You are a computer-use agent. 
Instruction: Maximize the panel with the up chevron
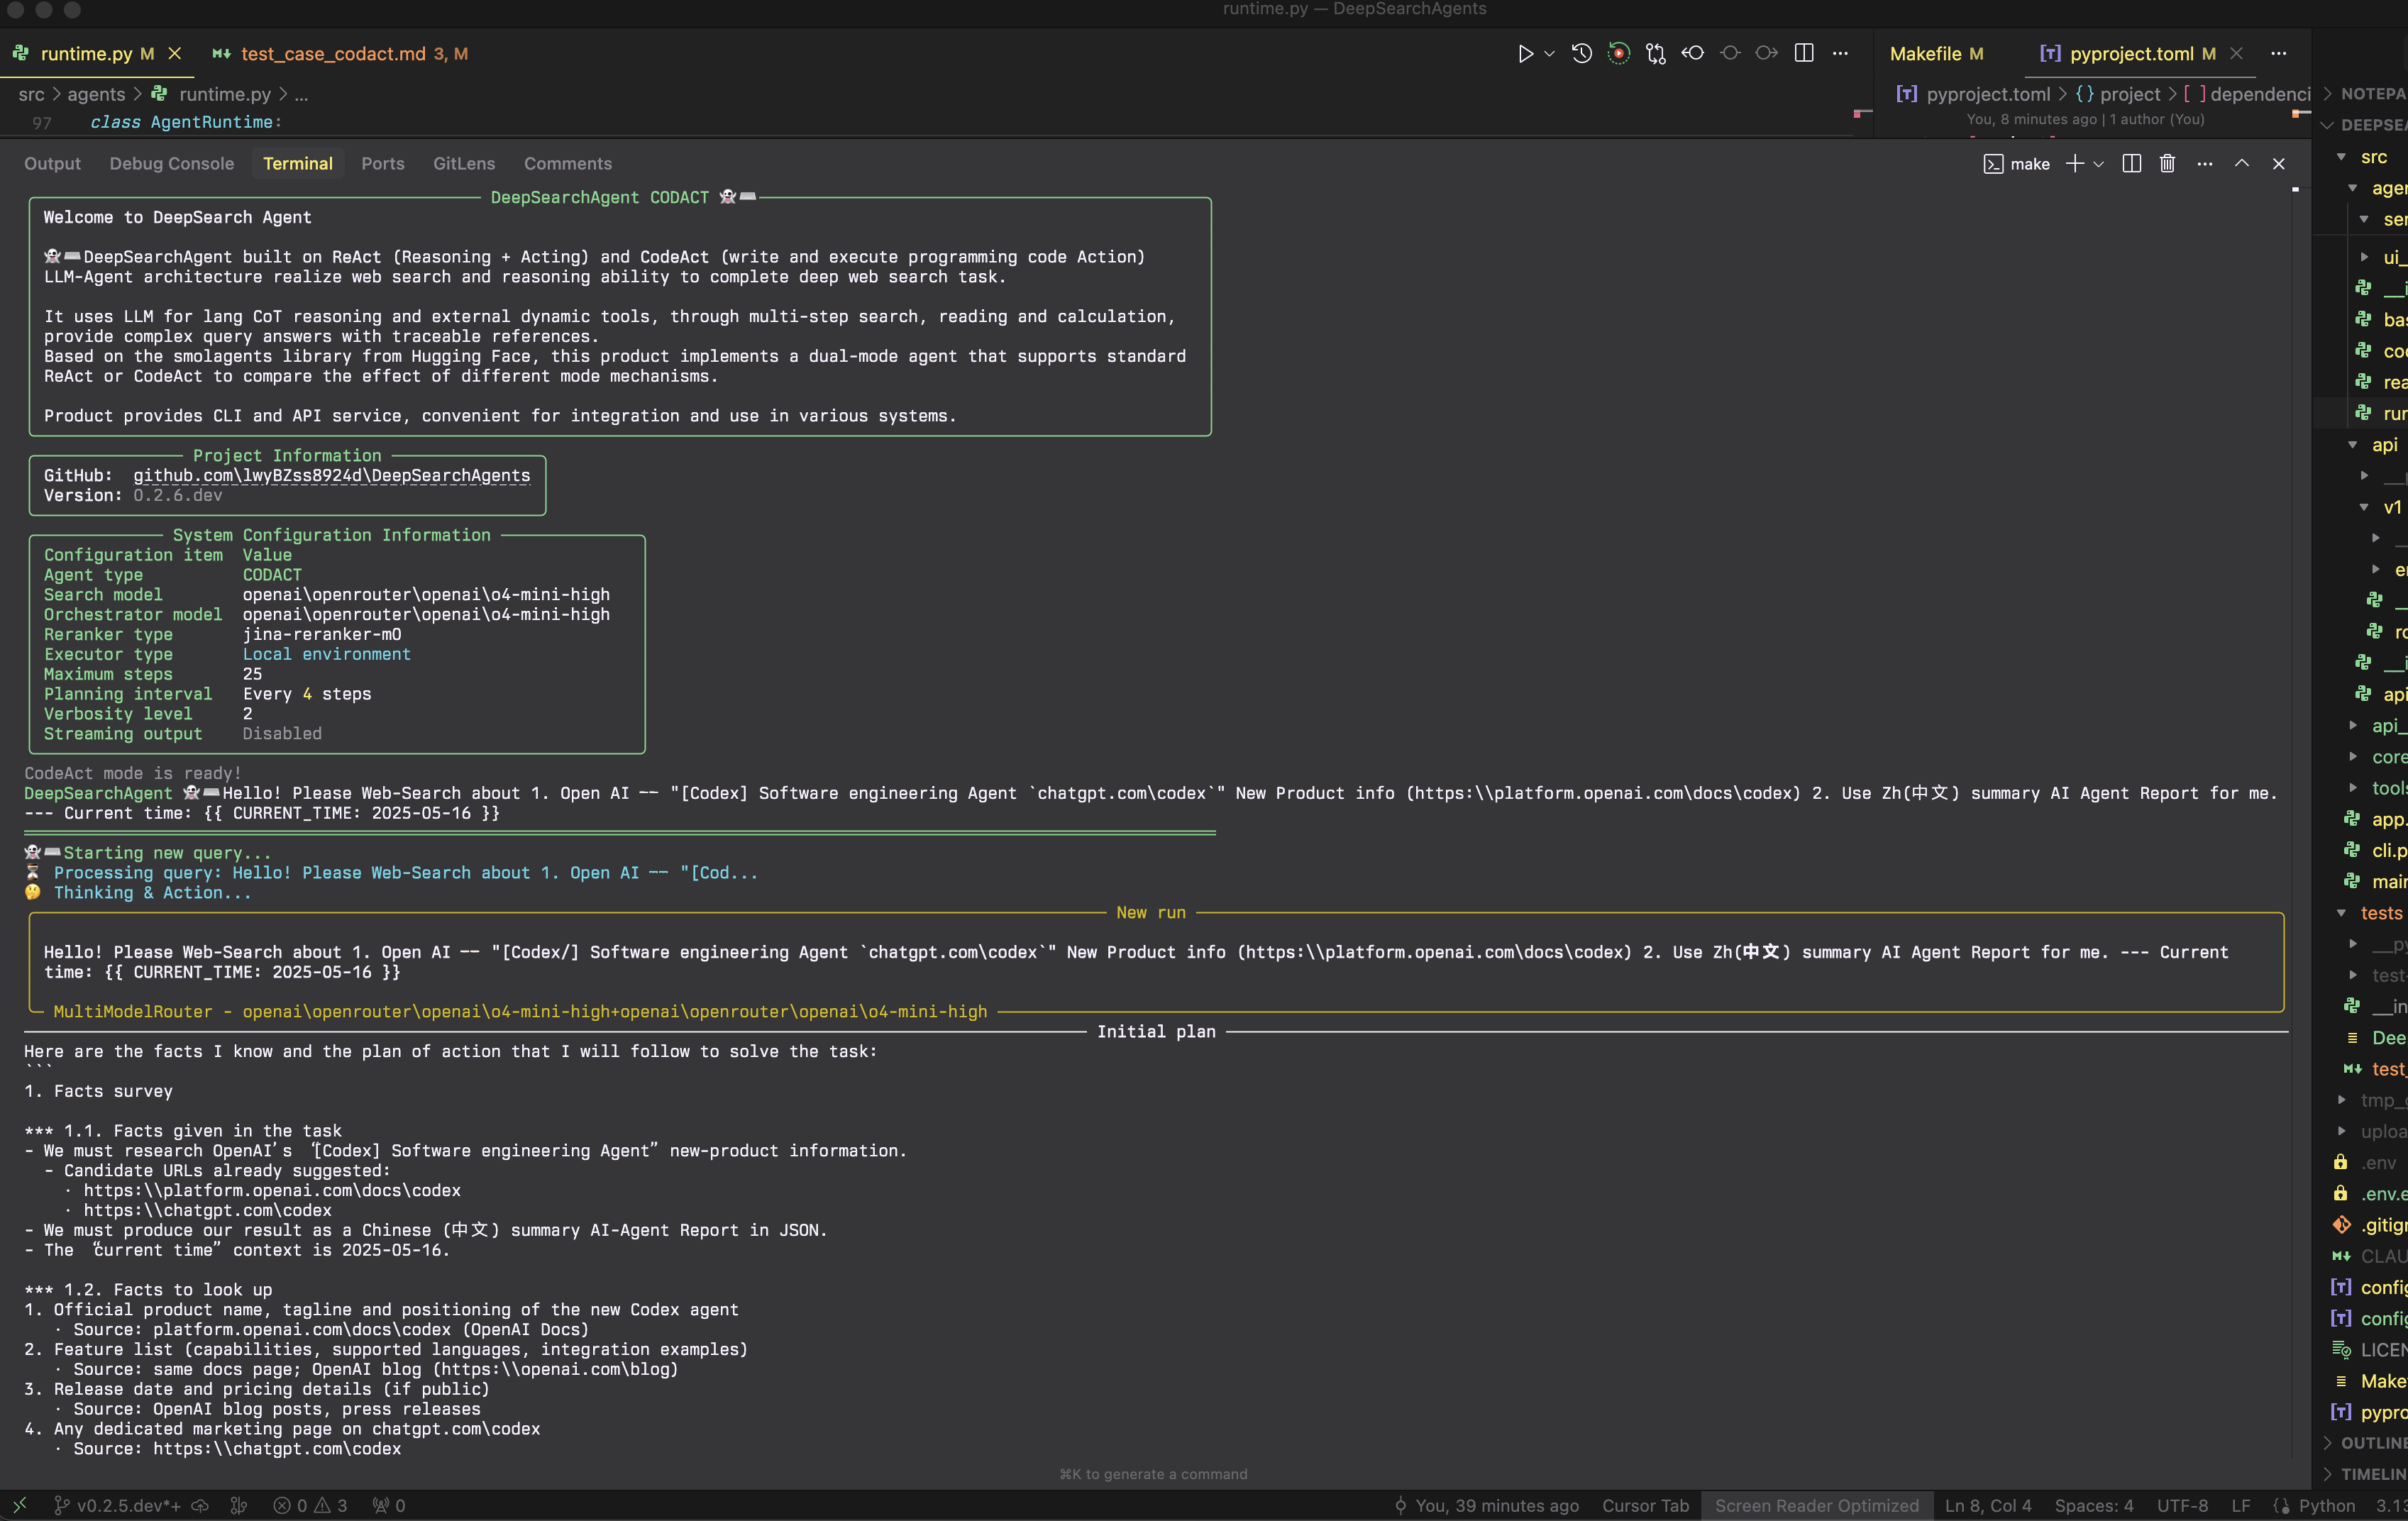point(2241,164)
